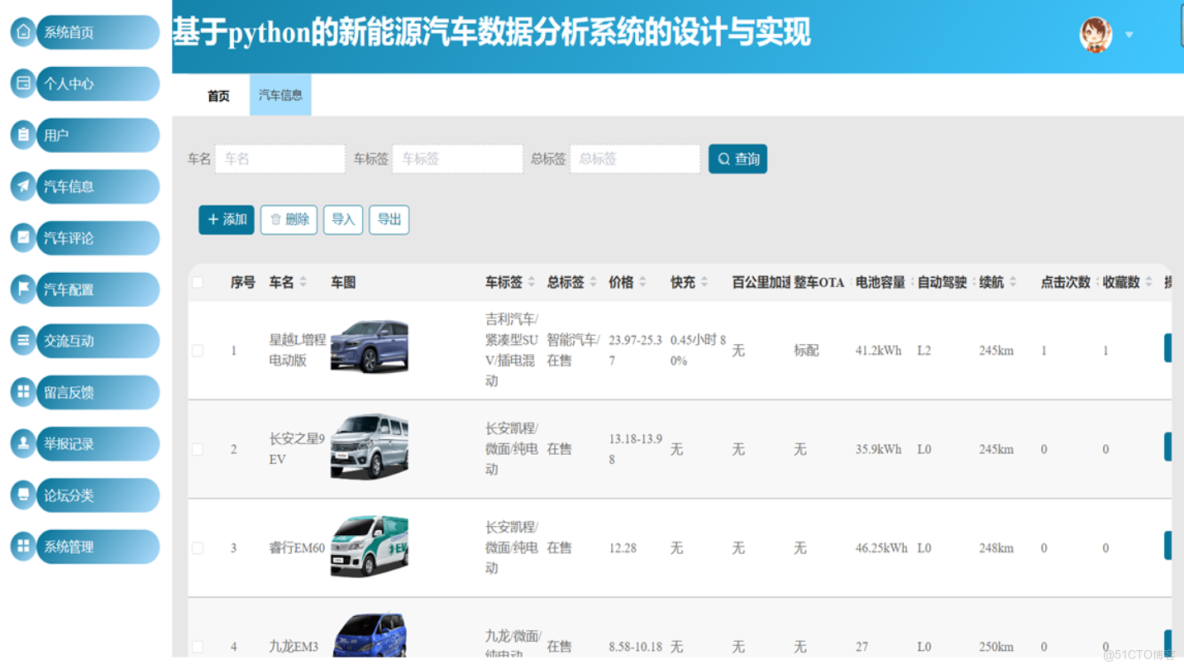1184x669 pixels.
Task: Click the 用户 user icon in sidebar
Action: pos(22,134)
